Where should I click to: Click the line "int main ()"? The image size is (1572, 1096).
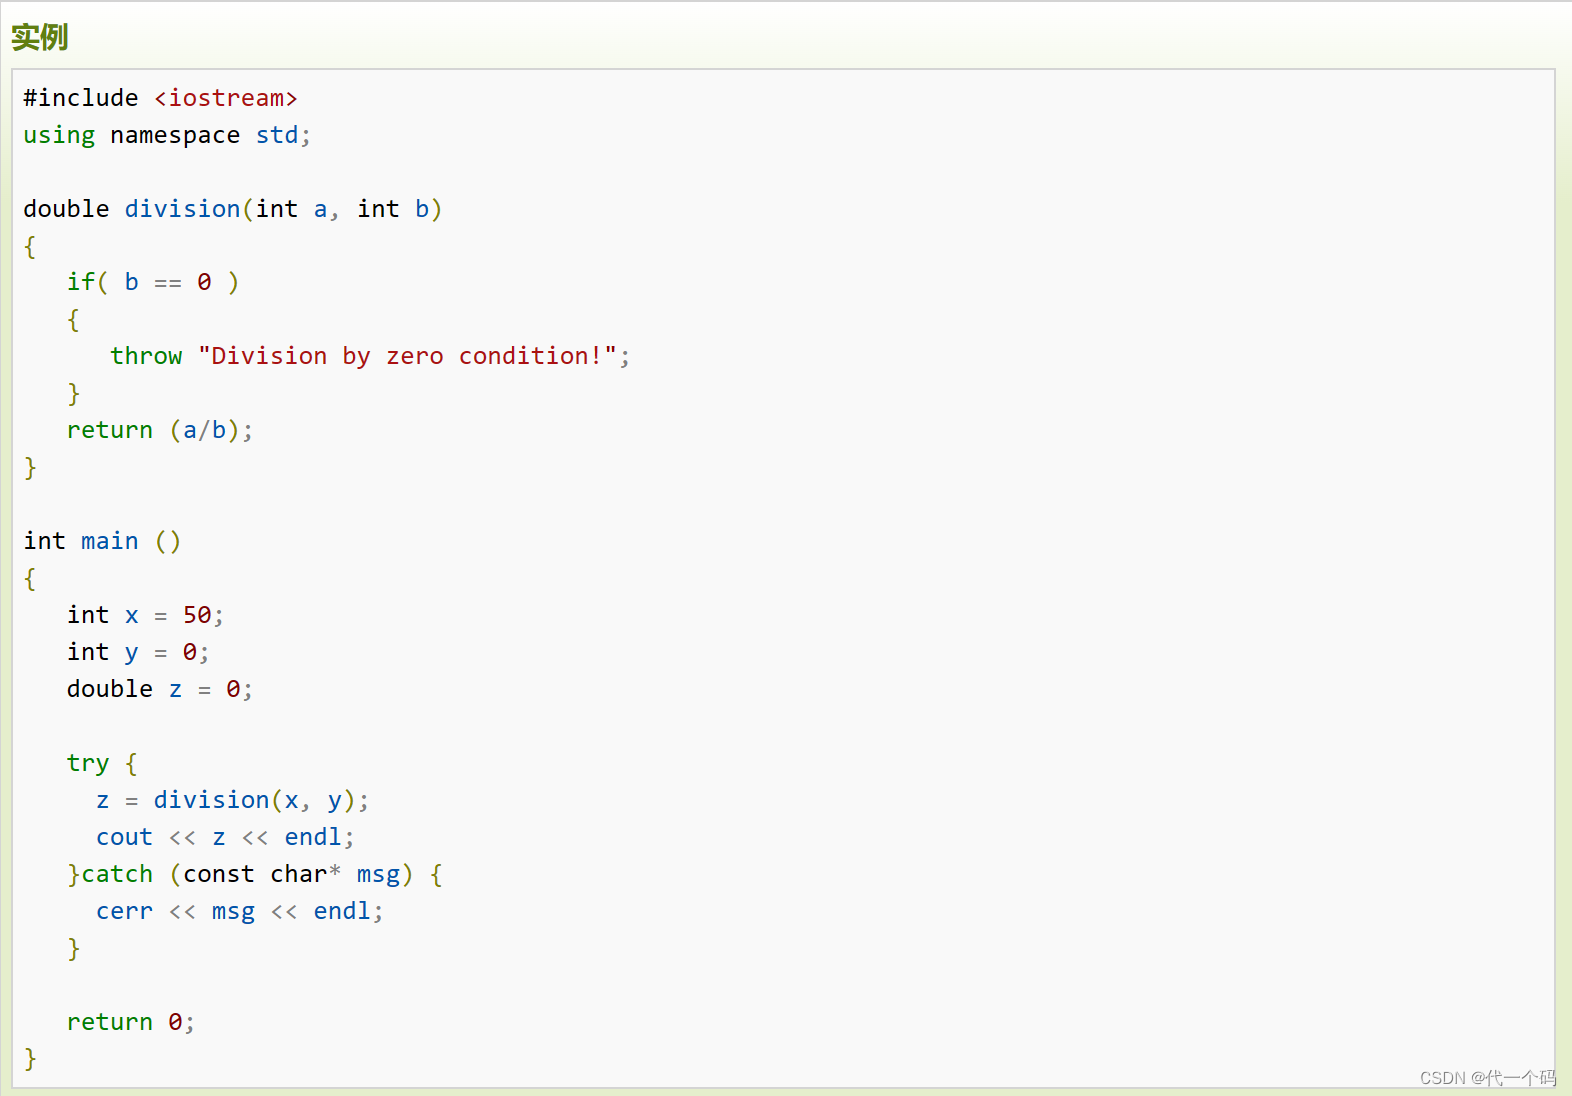pos(102,541)
